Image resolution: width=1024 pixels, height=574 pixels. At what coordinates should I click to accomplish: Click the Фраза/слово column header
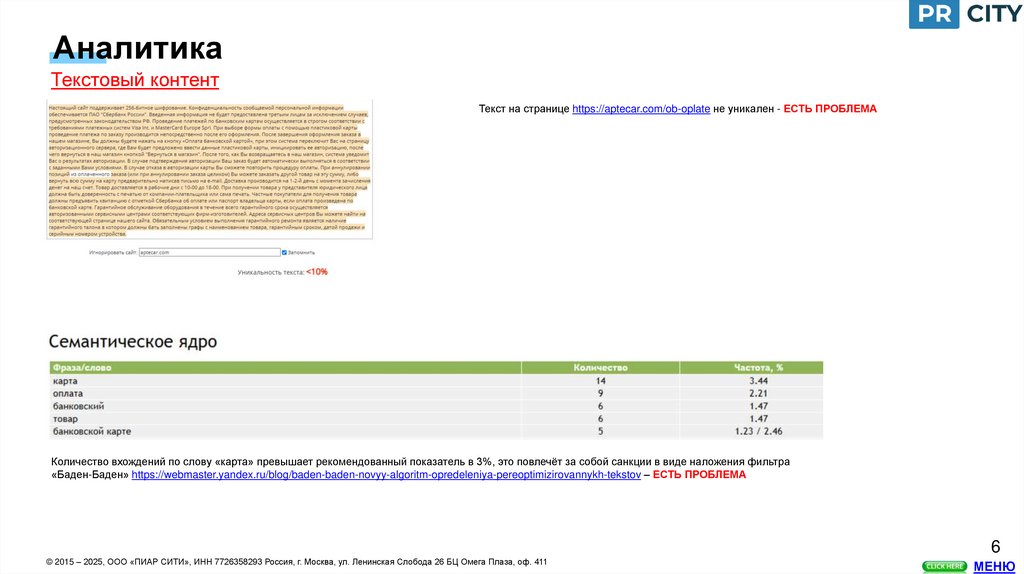[x=285, y=368]
